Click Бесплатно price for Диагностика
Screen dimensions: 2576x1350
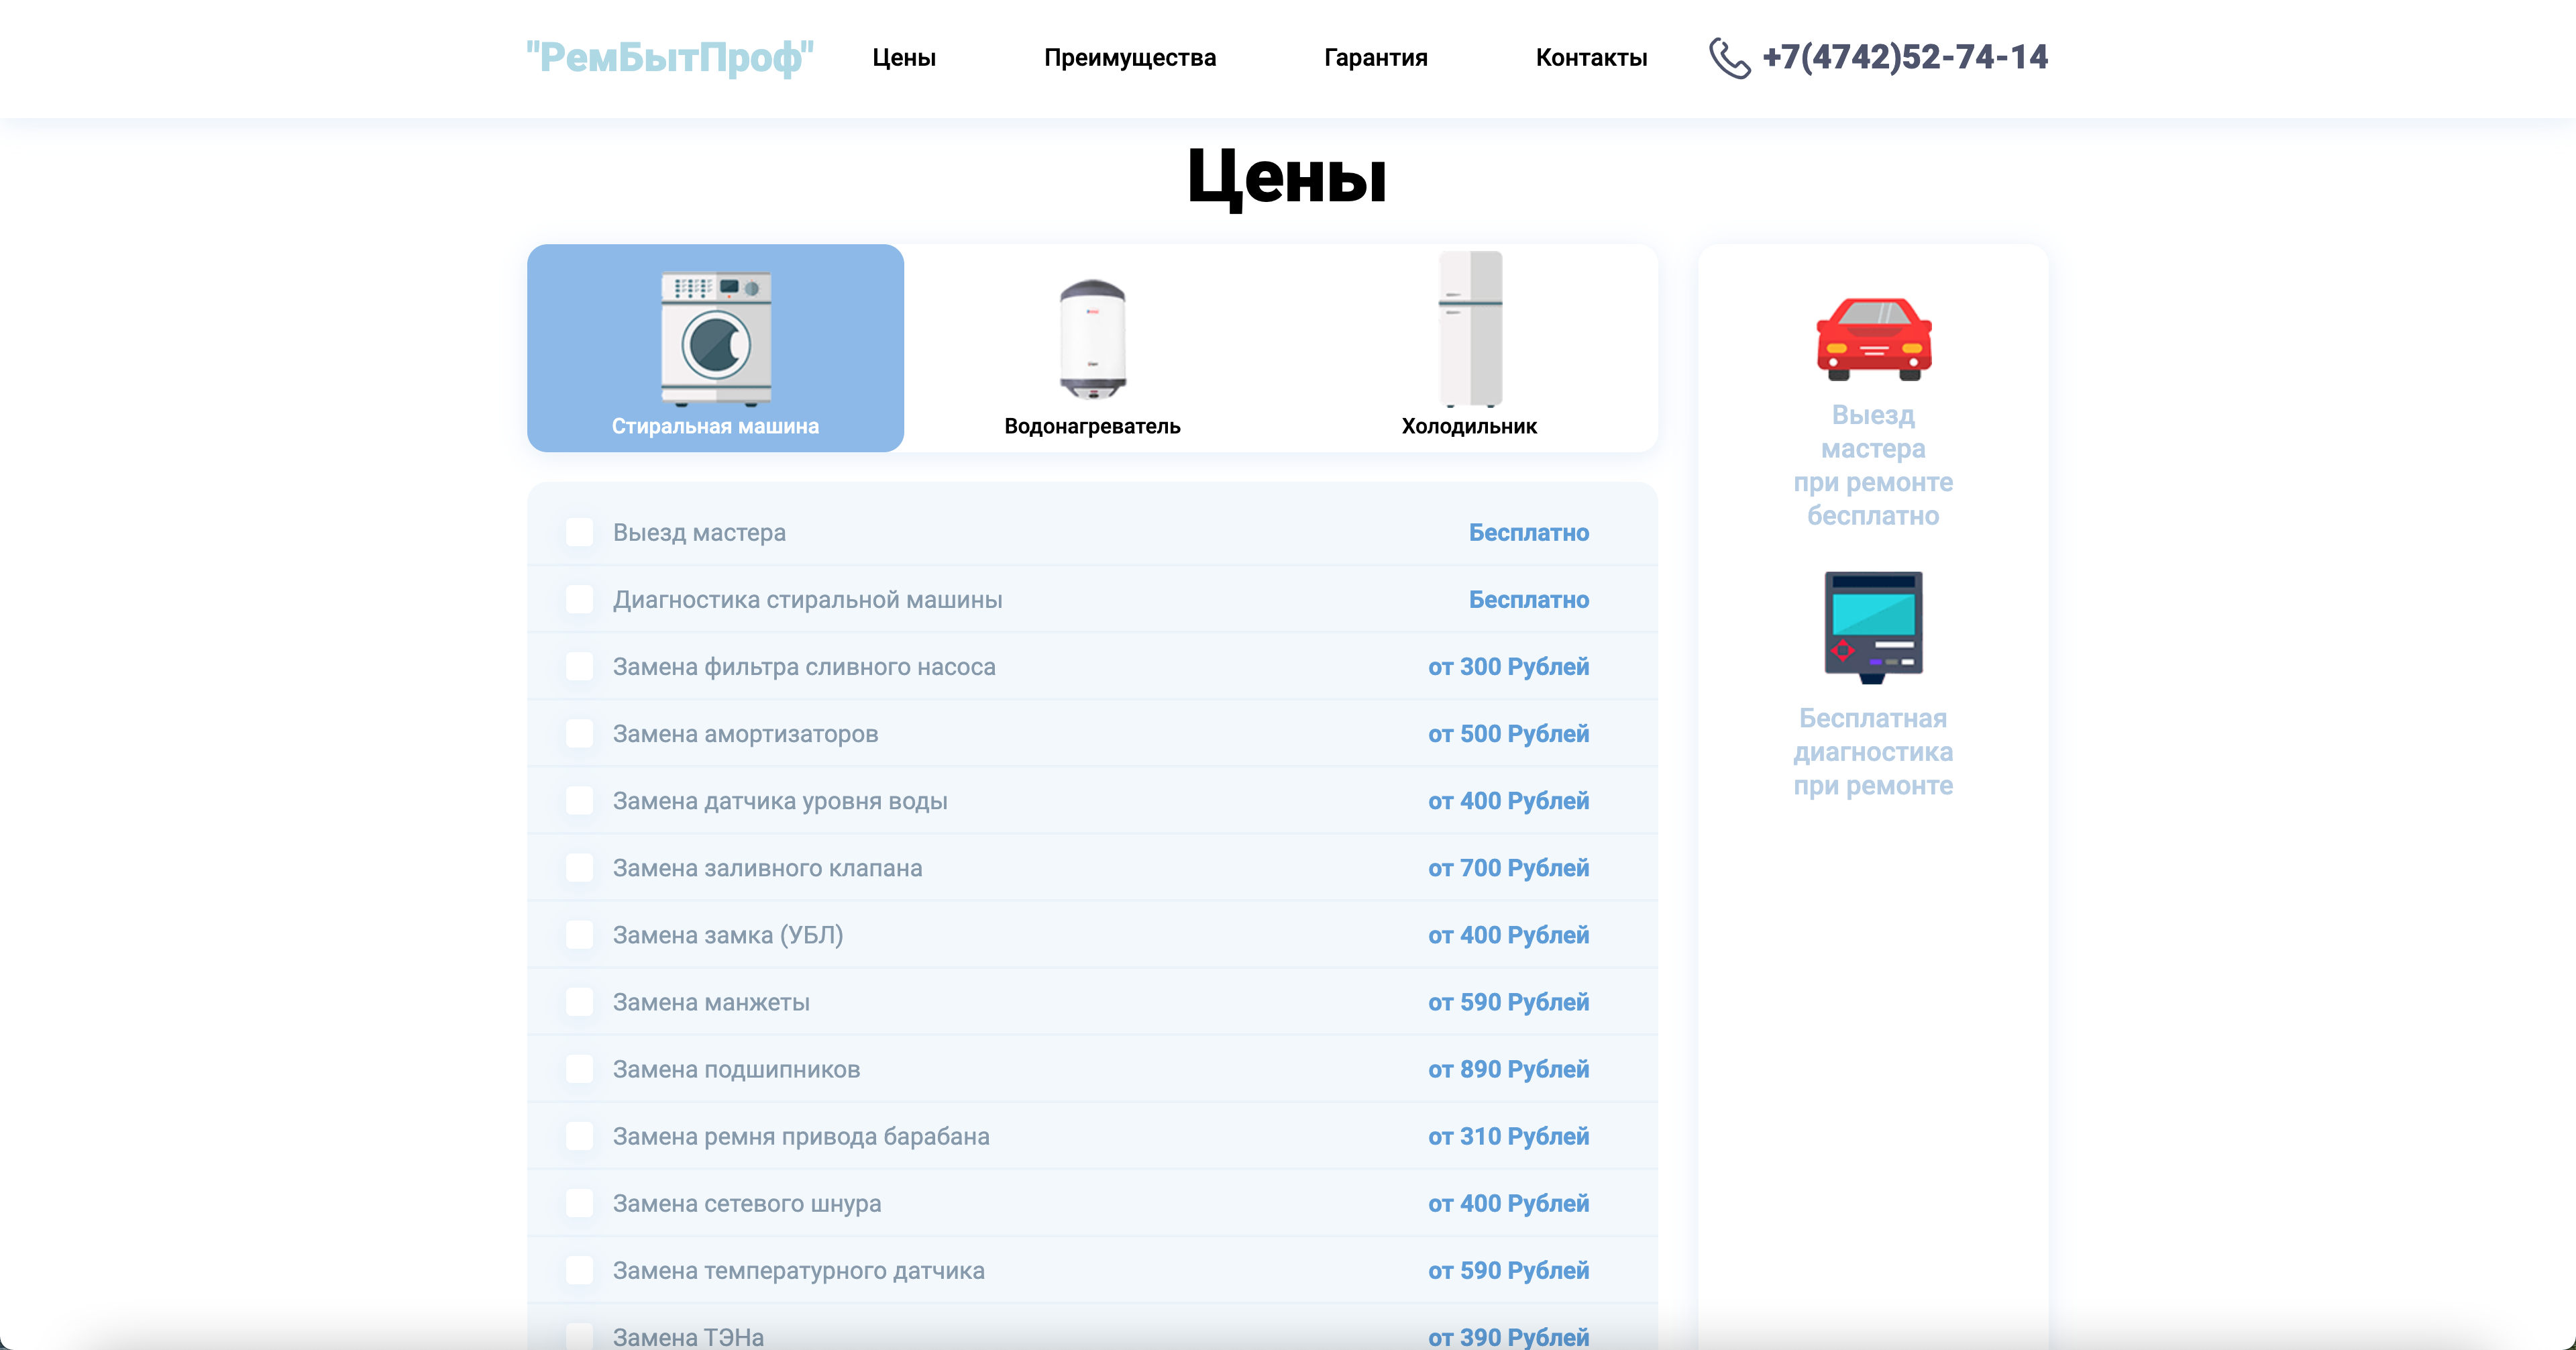click(x=1528, y=600)
